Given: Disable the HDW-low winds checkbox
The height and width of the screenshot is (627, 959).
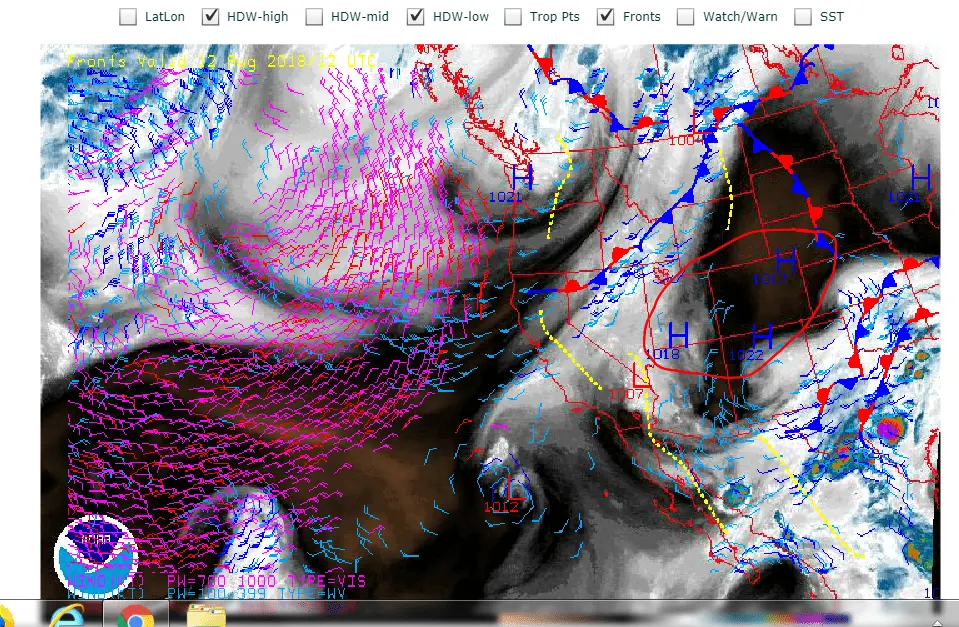Looking at the screenshot, I should 415,17.
